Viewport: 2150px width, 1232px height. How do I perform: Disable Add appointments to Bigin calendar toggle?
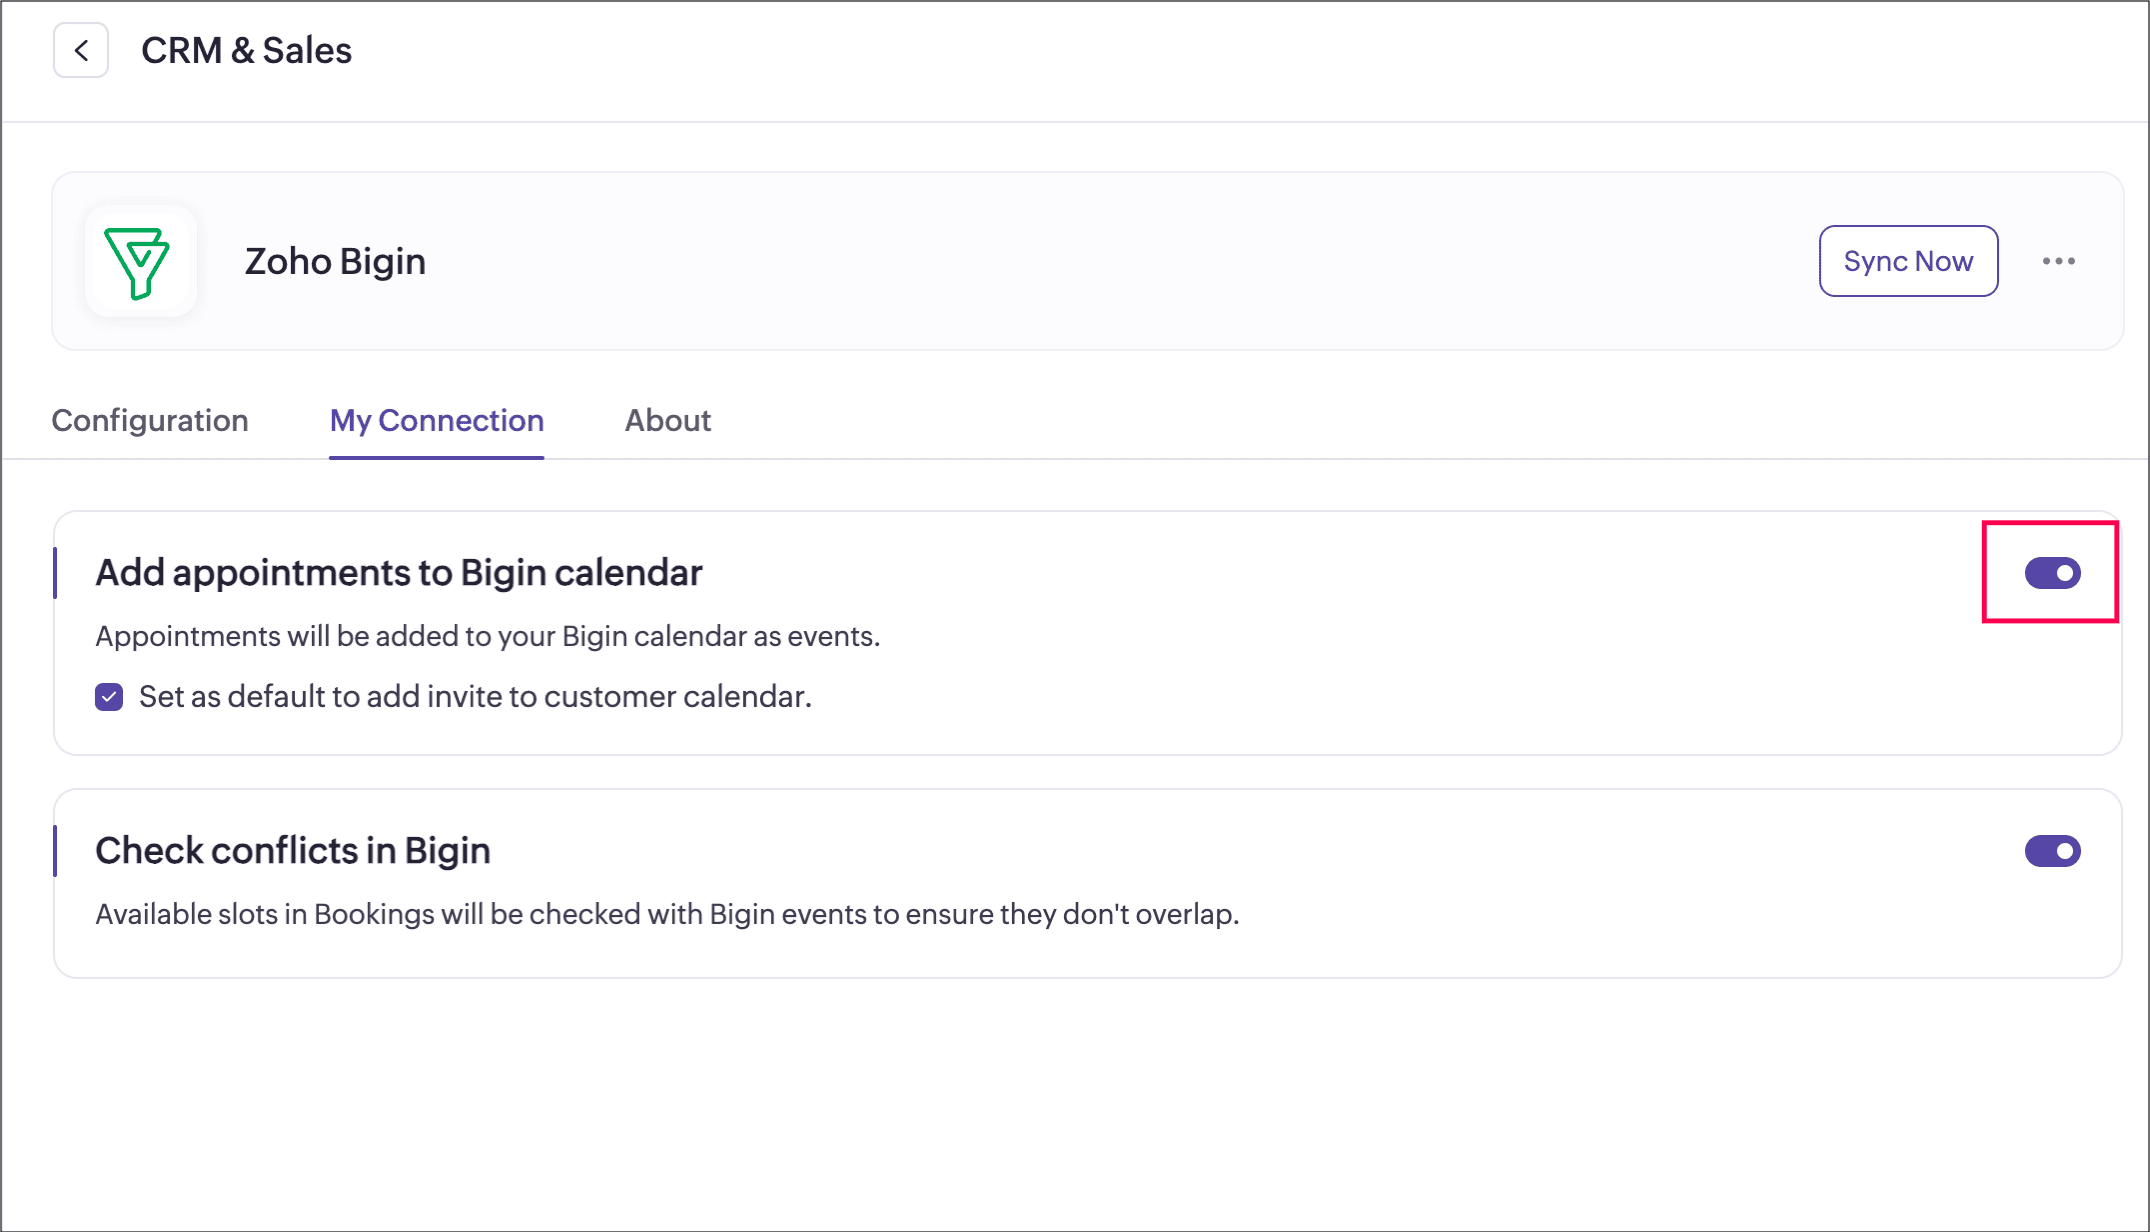pyautogui.click(x=2052, y=573)
